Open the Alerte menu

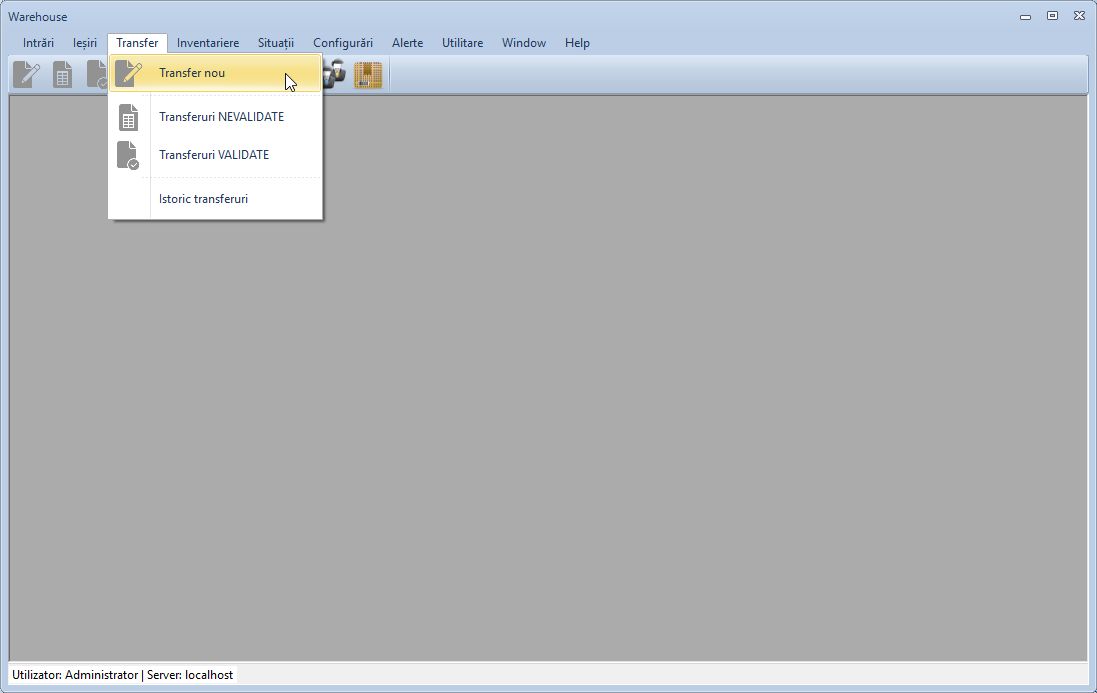(407, 43)
